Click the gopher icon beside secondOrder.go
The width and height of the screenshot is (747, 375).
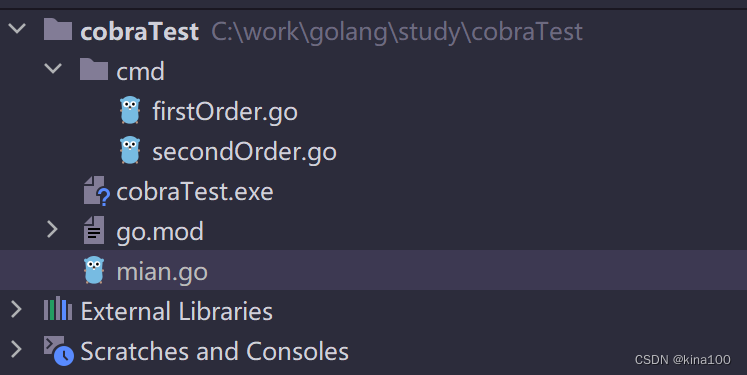click(130, 151)
